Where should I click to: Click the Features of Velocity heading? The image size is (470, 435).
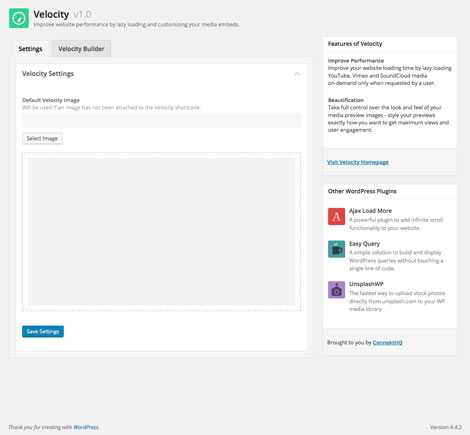click(x=355, y=44)
